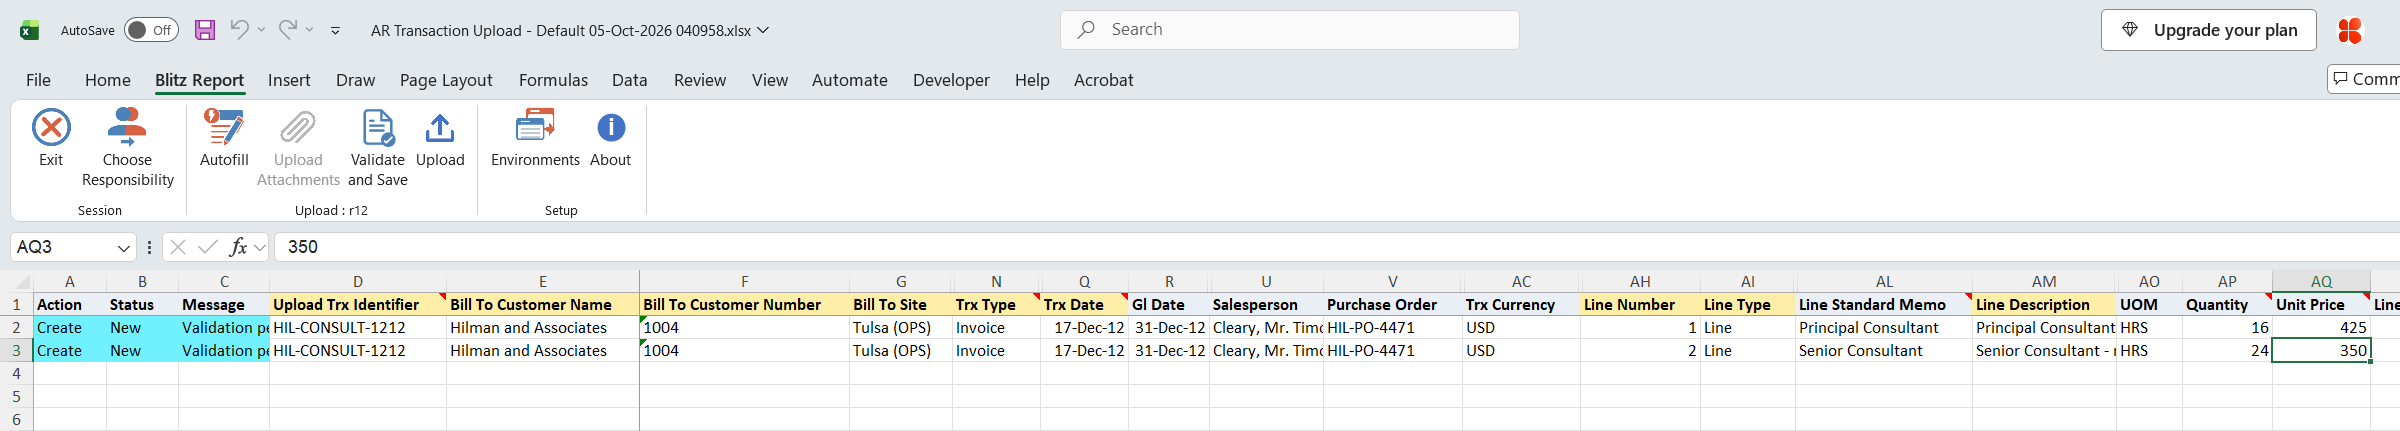2400x431 pixels.
Task: Click the Exit session icon
Action: (51, 128)
